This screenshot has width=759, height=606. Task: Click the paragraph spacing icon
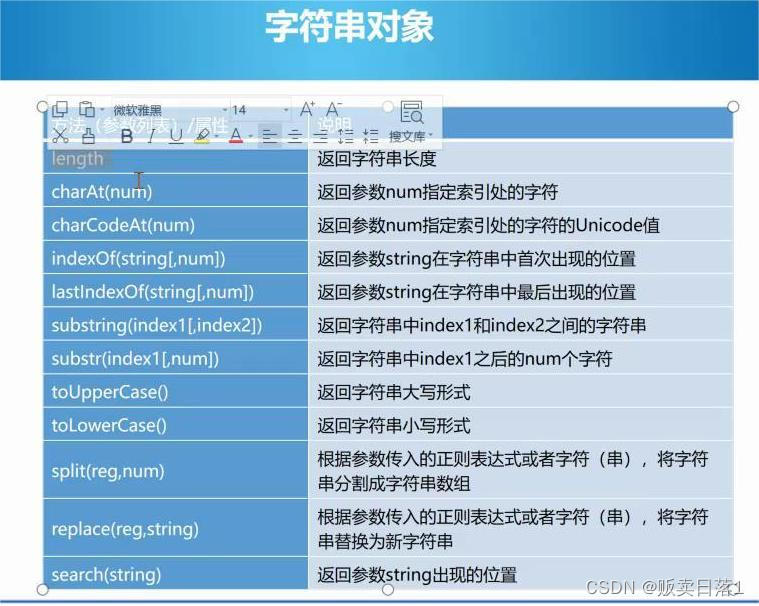click(371, 136)
